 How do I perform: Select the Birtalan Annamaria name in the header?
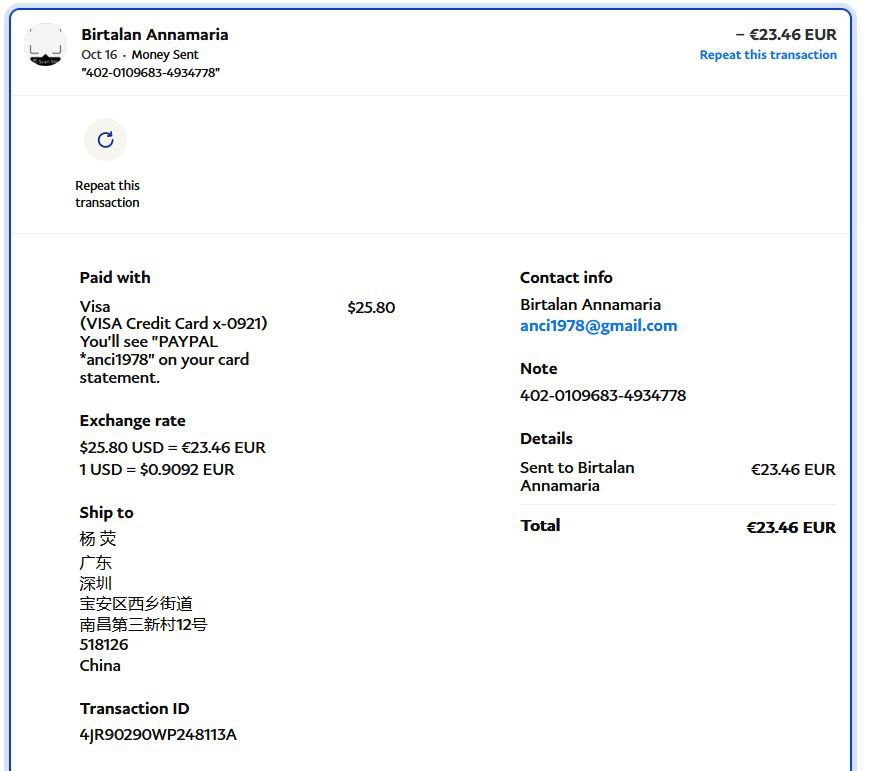[154, 34]
